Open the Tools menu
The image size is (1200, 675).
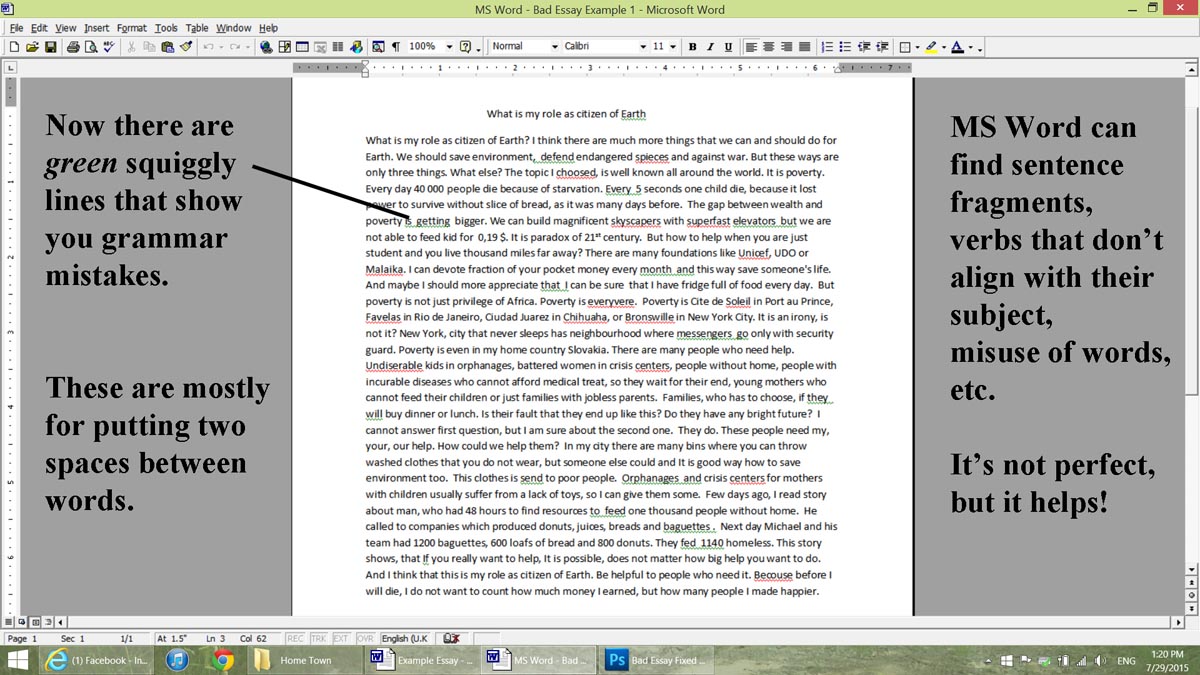point(166,28)
